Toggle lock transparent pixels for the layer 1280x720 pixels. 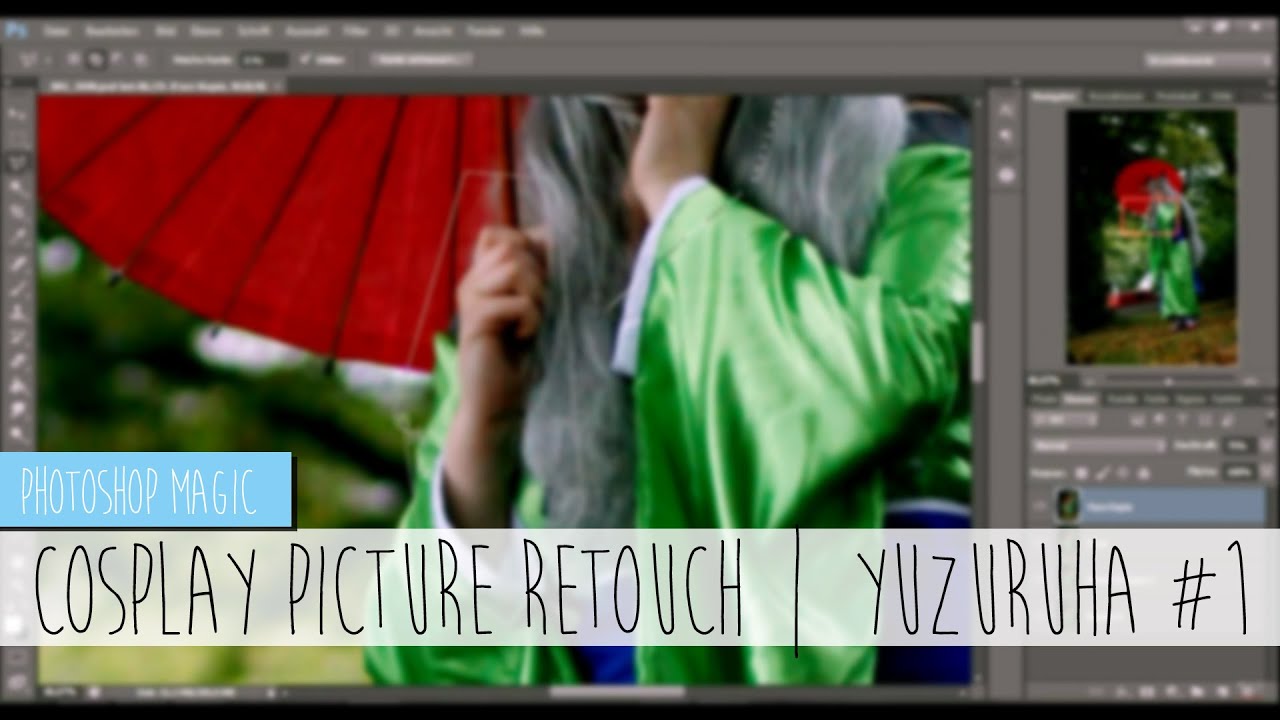[x=1082, y=471]
